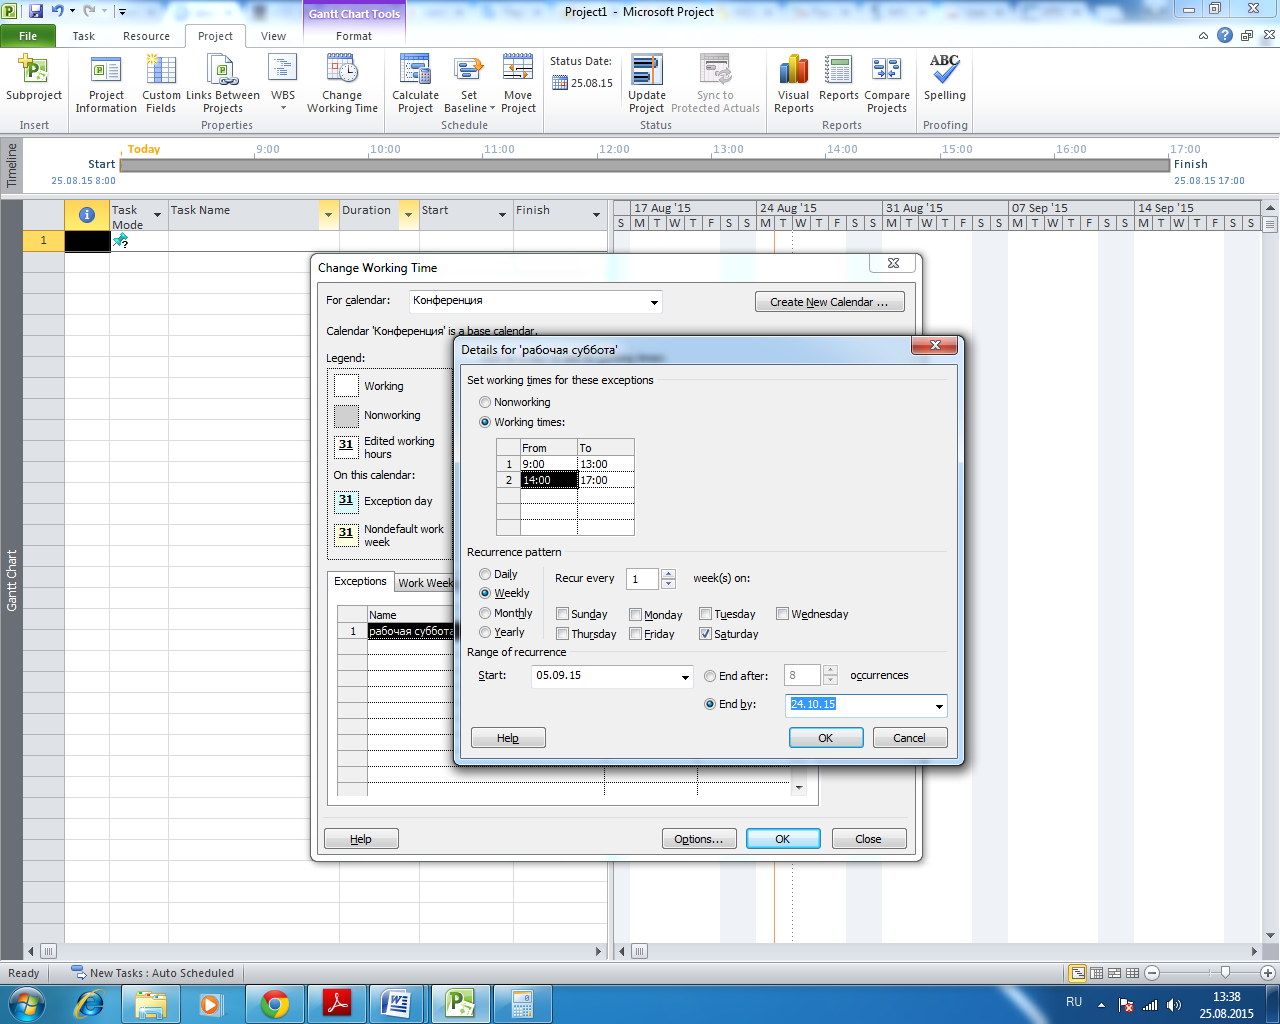Switch to the Resource ribbon tab
The image size is (1280, 1024).
147,36
